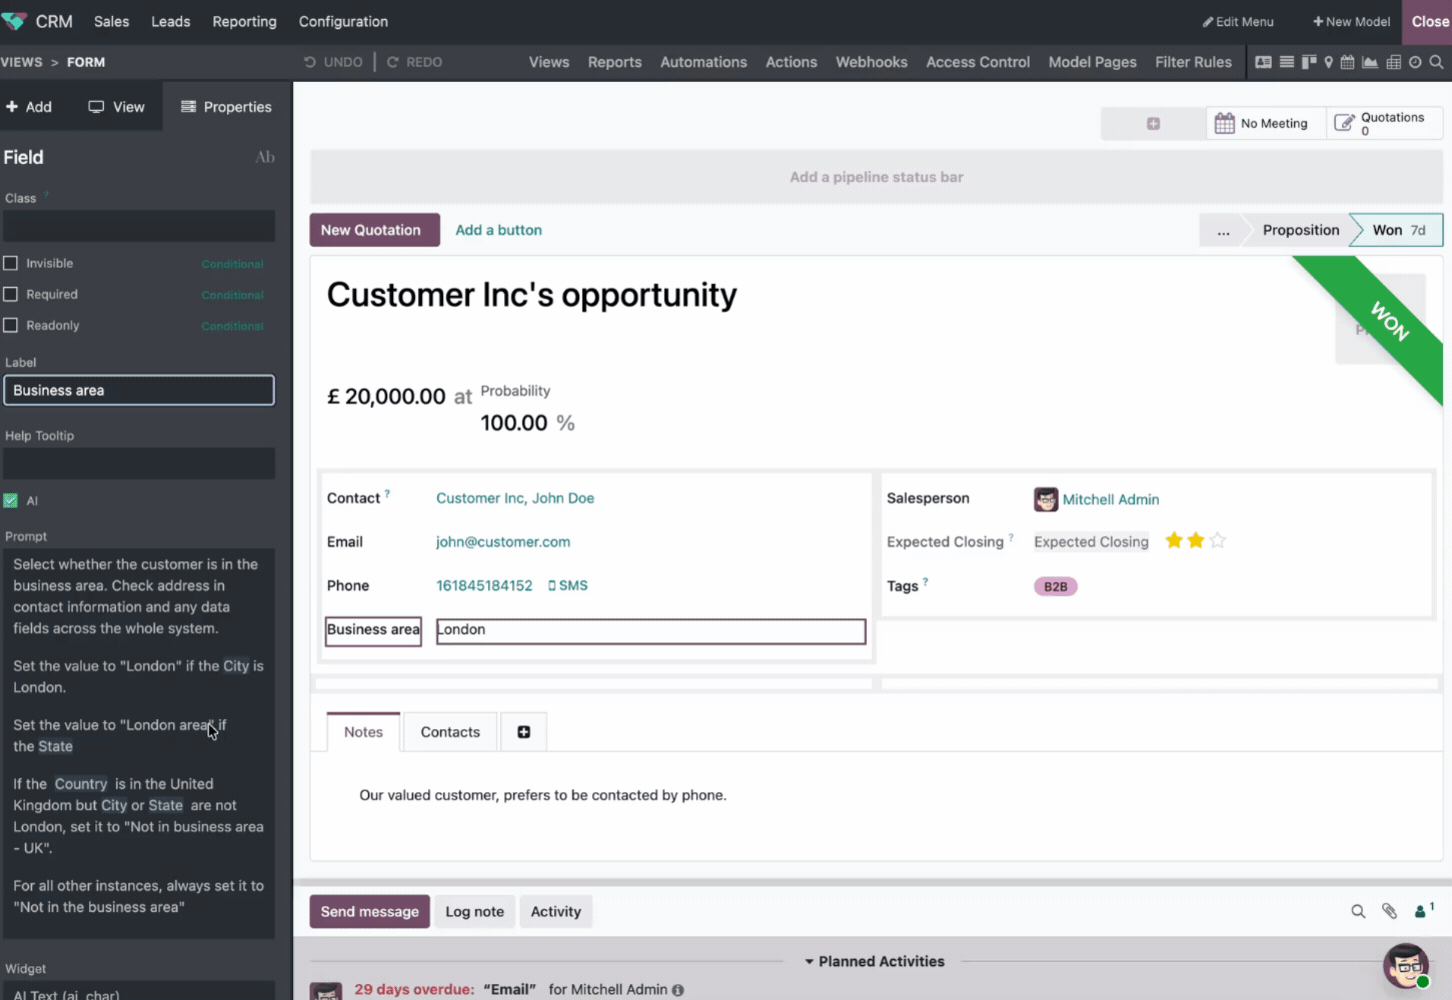The height and width of the screenshot is (1000, 1452).
Task: Open the graph view icon
Action: click(1370, 62)
